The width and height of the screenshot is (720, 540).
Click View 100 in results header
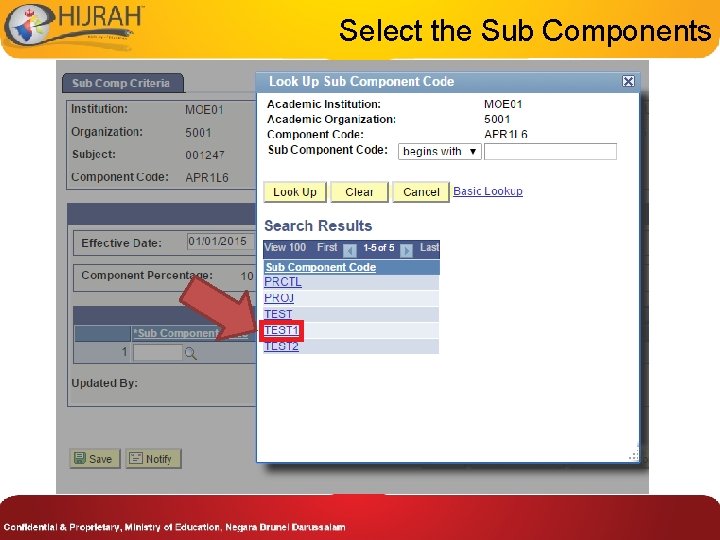pos(285,248)
